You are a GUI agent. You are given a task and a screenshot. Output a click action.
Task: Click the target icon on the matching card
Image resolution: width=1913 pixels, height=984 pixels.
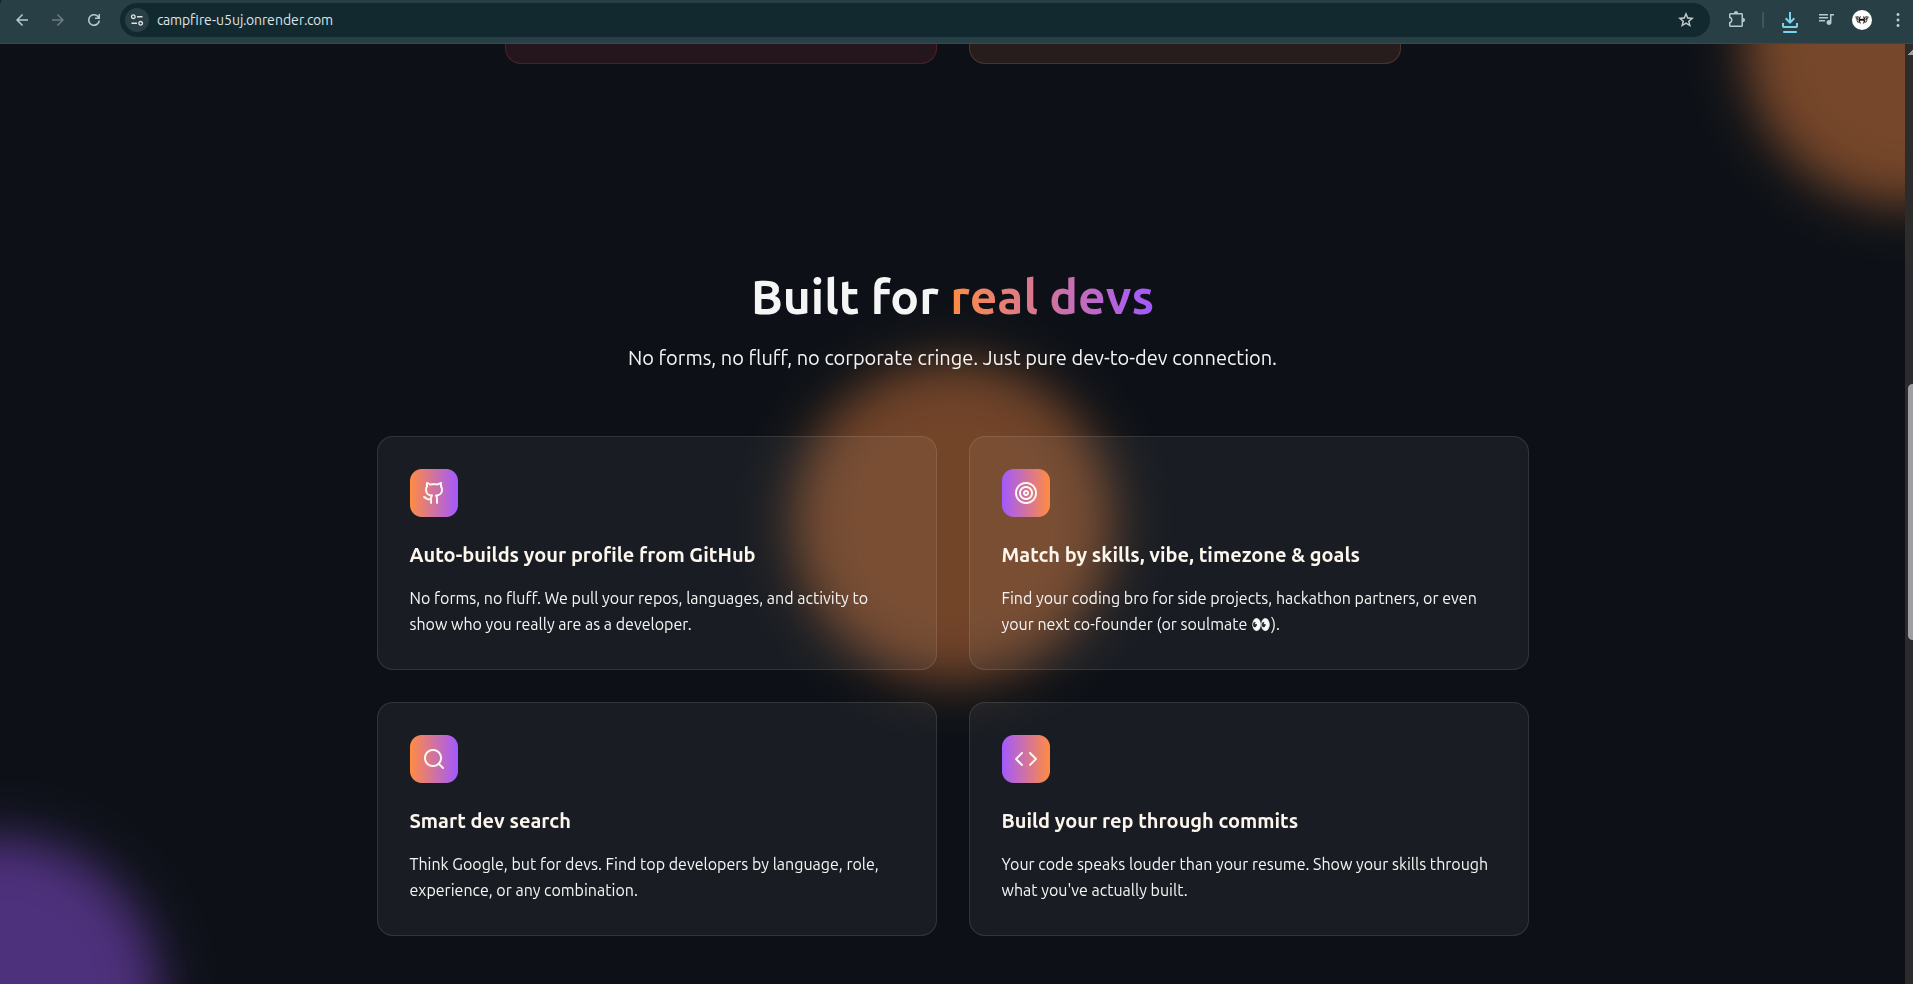click(x=1025, y=492)
